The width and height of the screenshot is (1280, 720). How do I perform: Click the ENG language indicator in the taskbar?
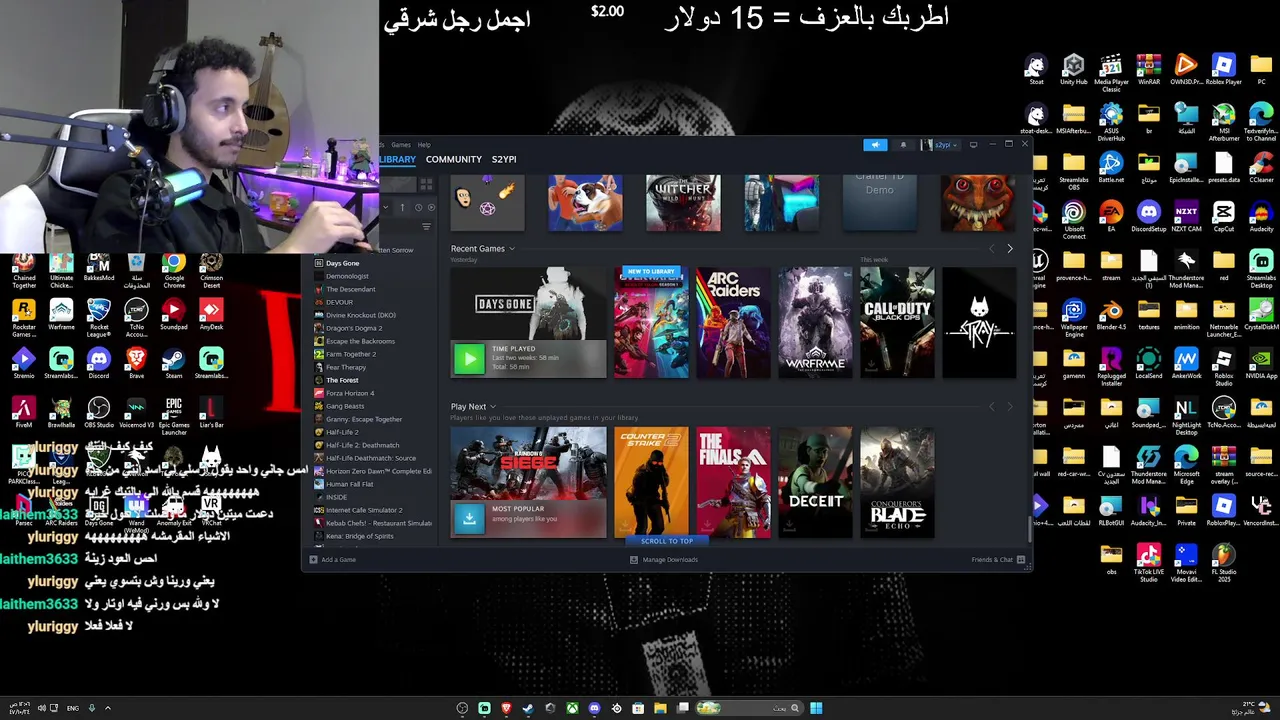pyautogui.click(x=73, y=708)
